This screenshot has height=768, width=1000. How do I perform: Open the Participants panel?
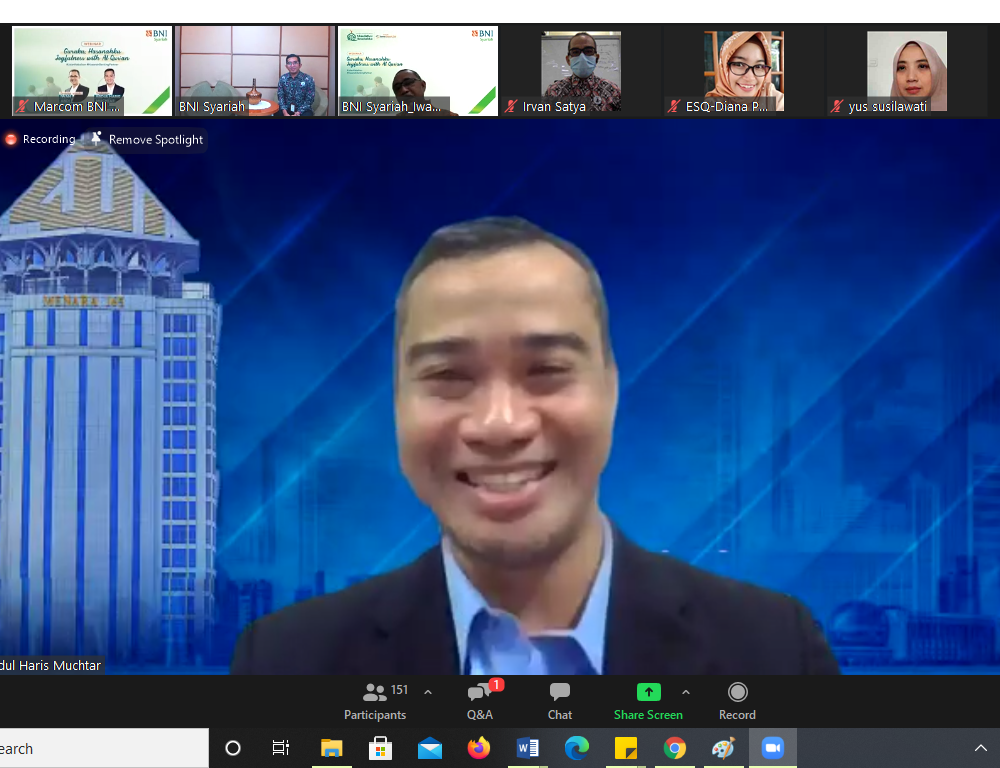pos(375,701)
